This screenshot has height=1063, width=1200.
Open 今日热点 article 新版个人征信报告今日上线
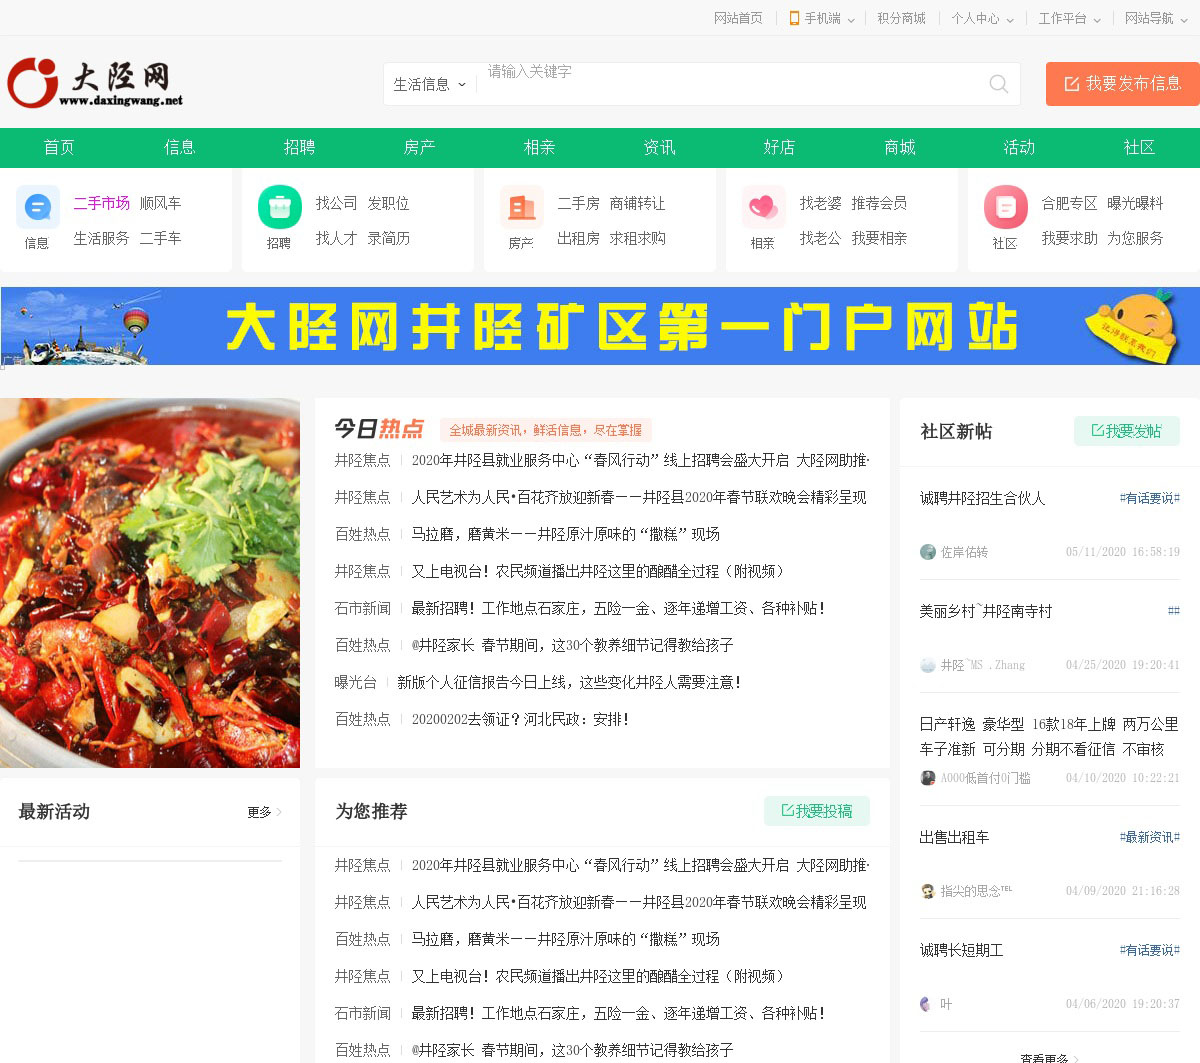pos(569,682)
